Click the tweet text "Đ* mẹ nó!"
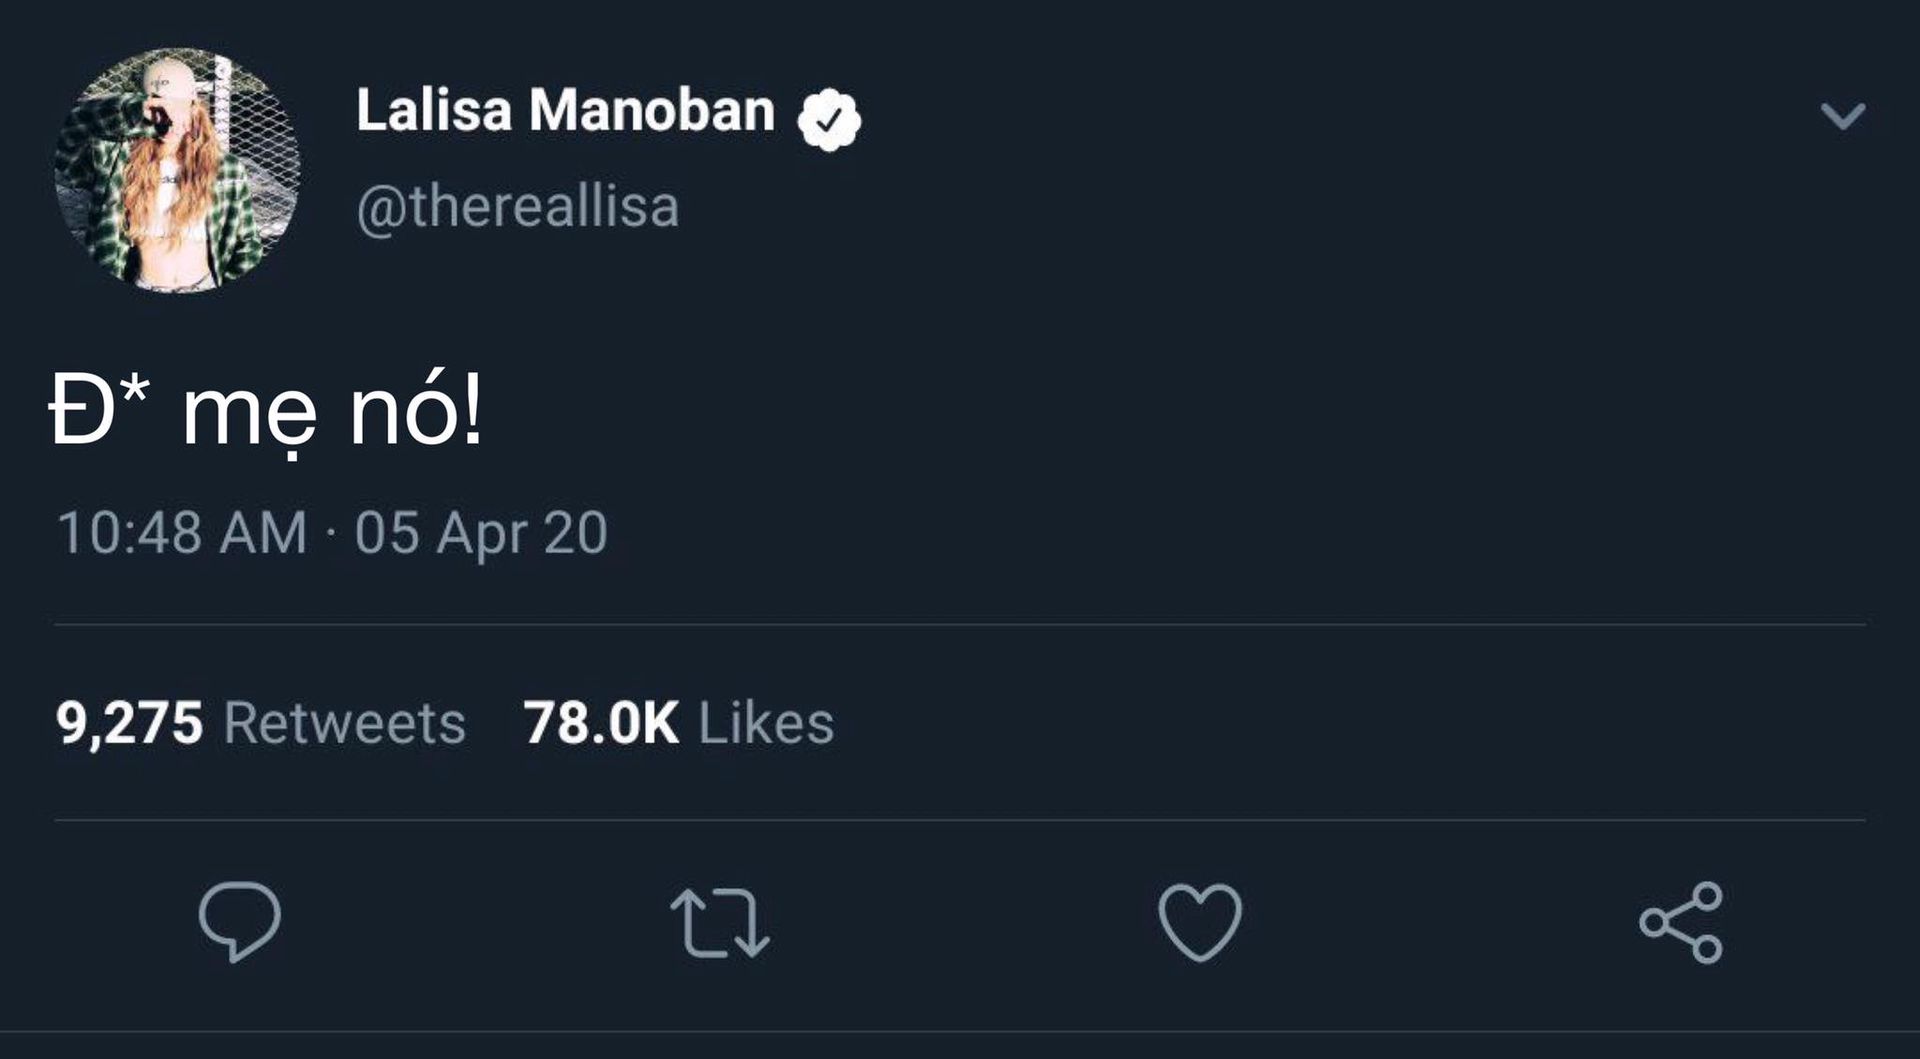Viewport: 1920px width, 1059px height. [267, 413]
